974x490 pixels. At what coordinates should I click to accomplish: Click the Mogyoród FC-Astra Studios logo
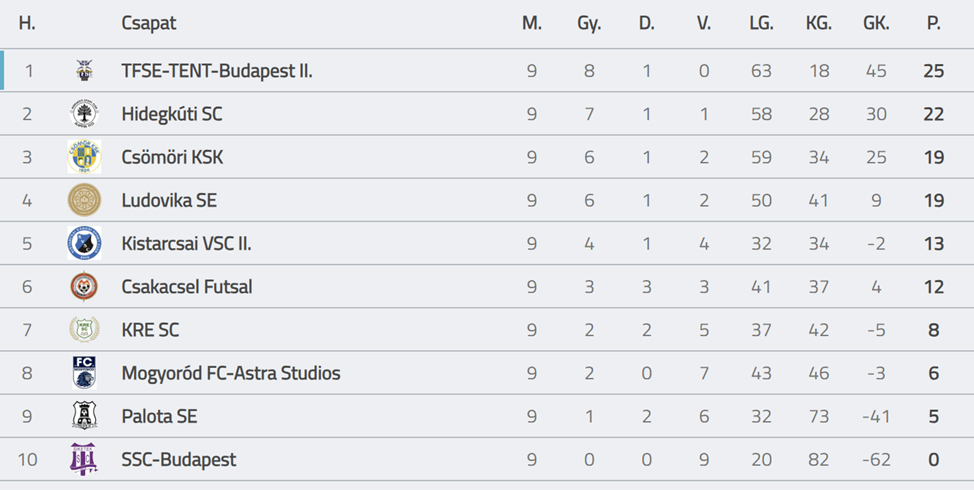tap(84, 373)
